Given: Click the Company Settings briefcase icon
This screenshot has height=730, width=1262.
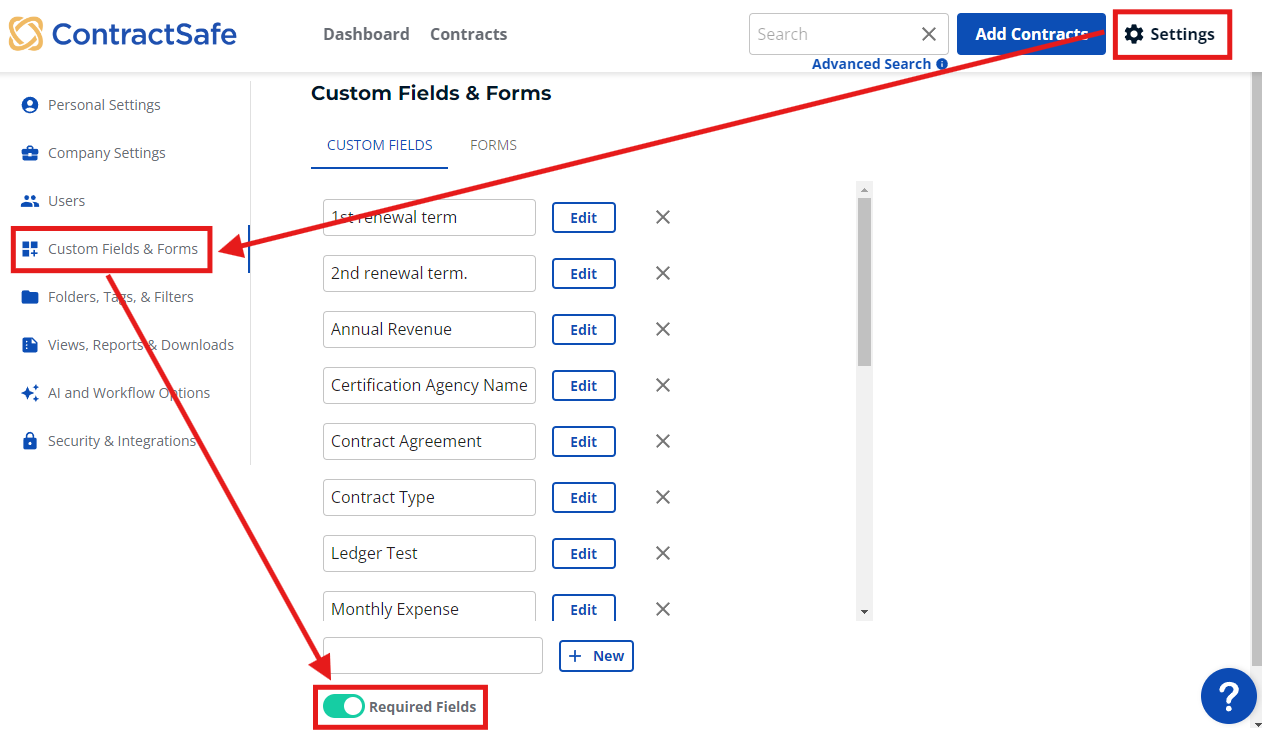Looking at the screenshot, I should 30,153.
